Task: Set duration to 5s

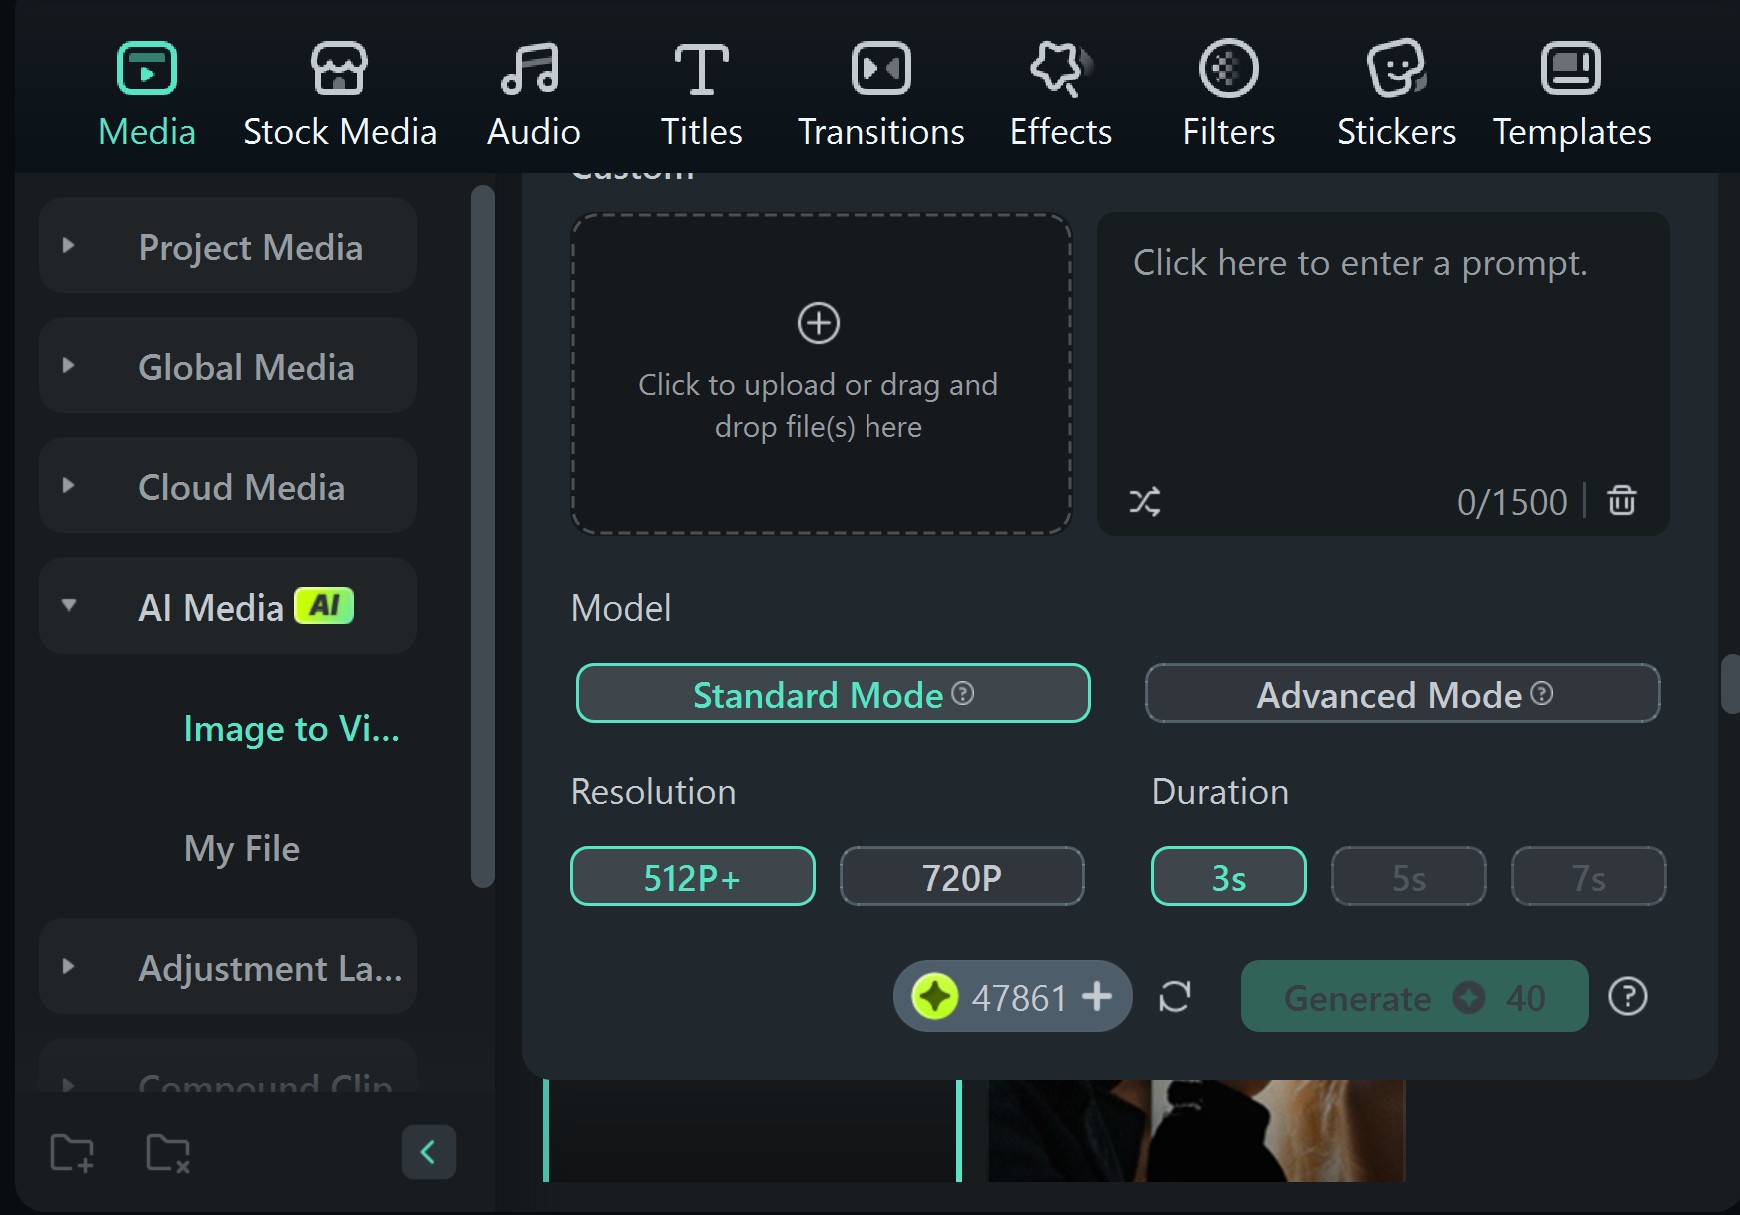Action: 1409,877
